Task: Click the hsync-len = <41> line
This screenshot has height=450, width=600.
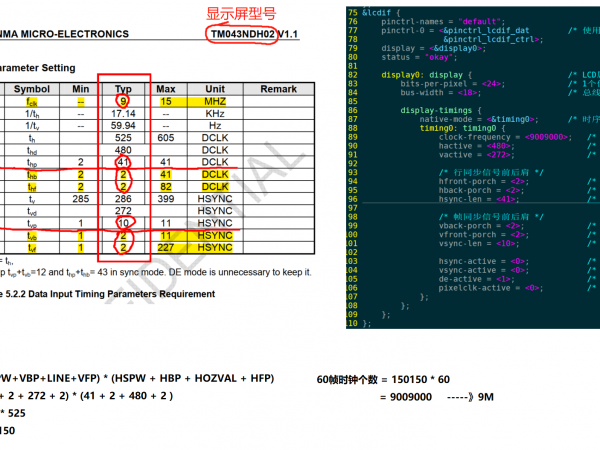Action: click(x=478, y=200)
